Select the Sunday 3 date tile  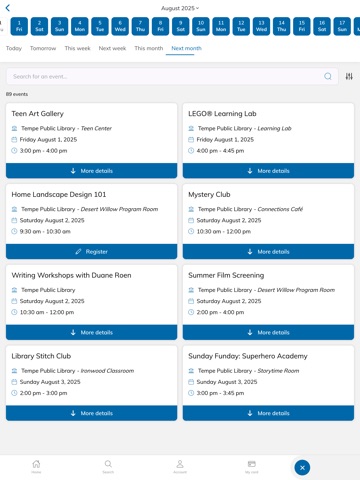point(60,26)
